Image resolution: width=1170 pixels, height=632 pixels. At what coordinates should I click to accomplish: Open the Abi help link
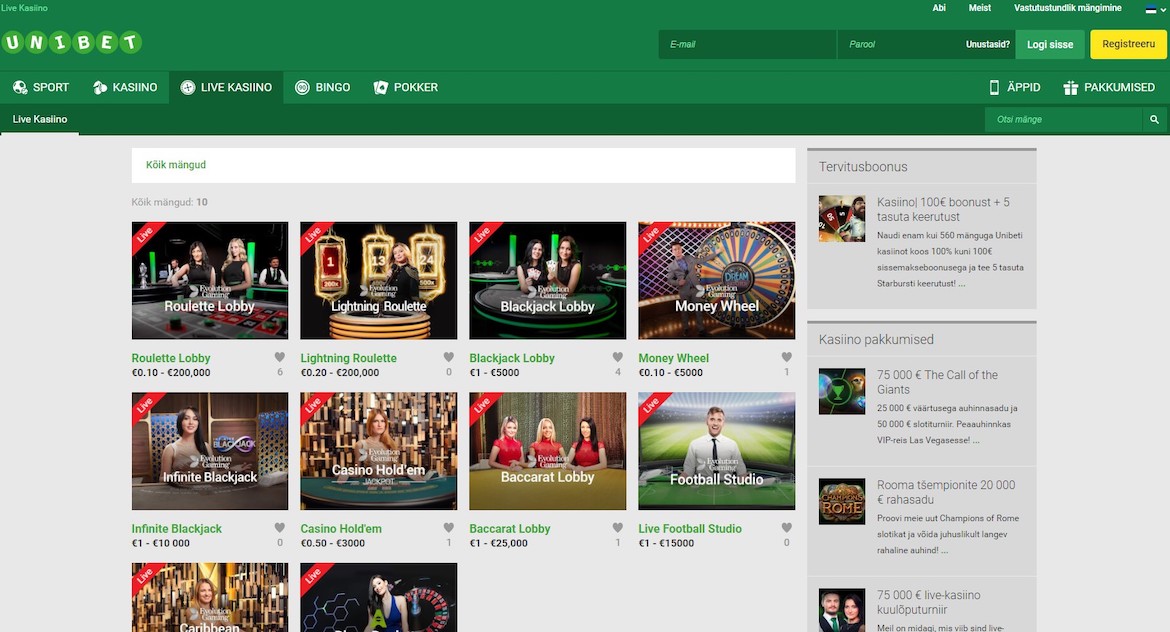pos(939,7)
